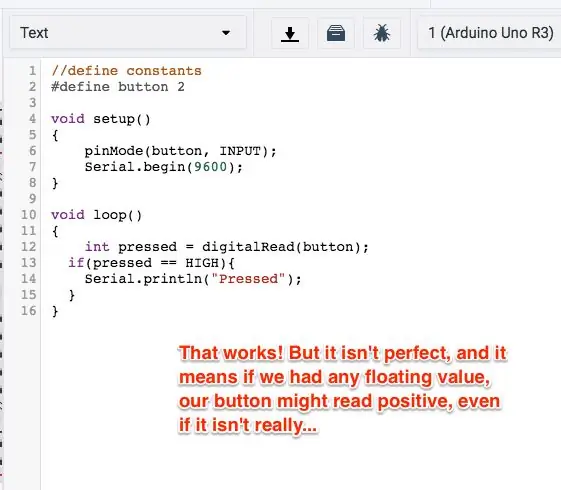Click the empty editor area below the code
Screen dimensions: 561x490
point(107,393)
